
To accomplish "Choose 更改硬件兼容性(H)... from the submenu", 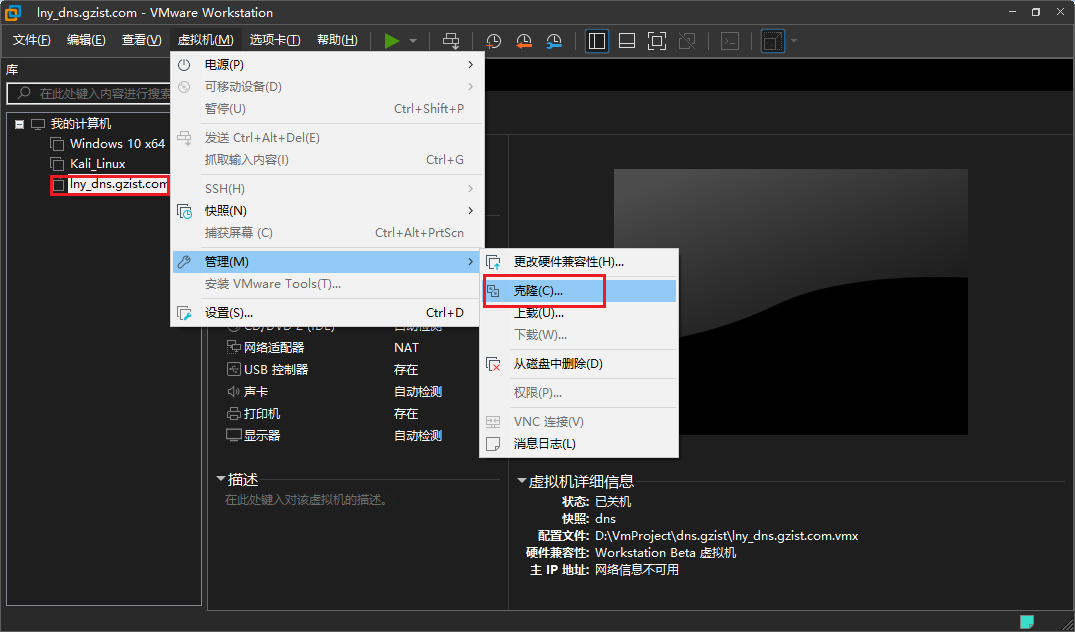I will tap(579, 262).
